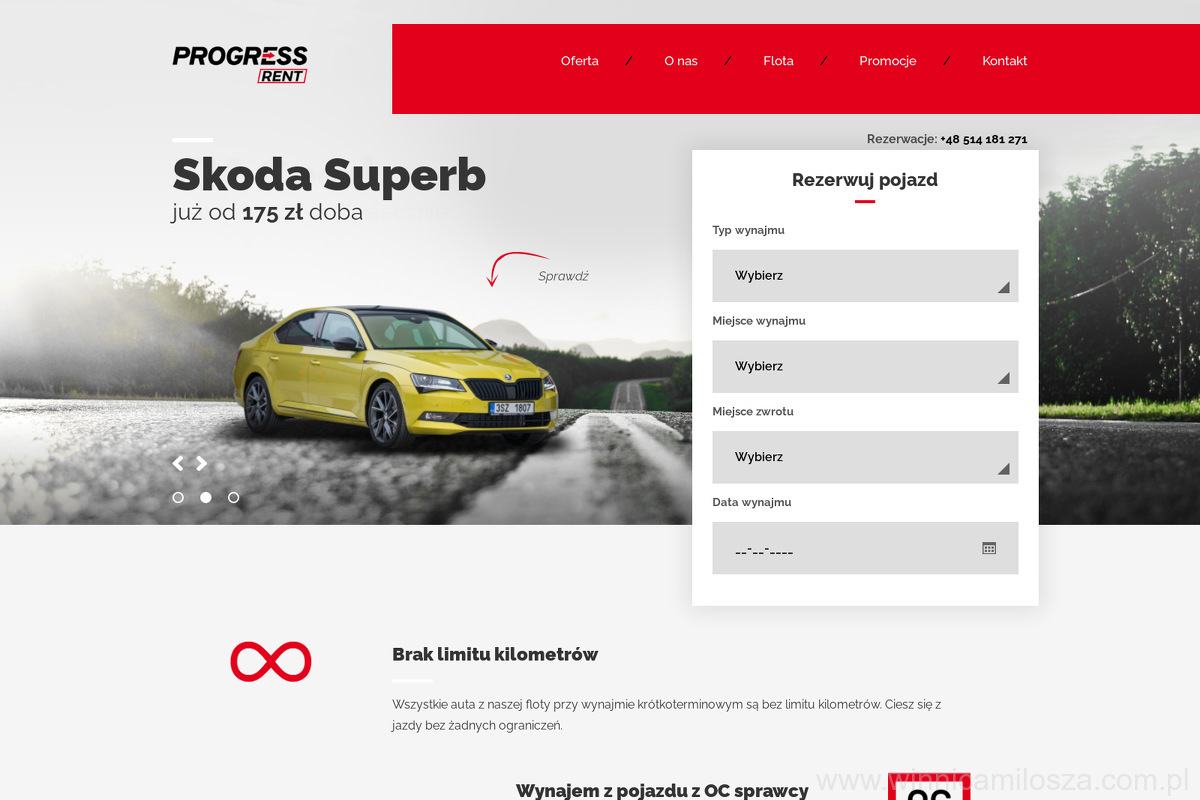This screenshot has width=1200, height=800.
Task: Focus the Data wynajmu date field
Action: click(x=865, y=548)
